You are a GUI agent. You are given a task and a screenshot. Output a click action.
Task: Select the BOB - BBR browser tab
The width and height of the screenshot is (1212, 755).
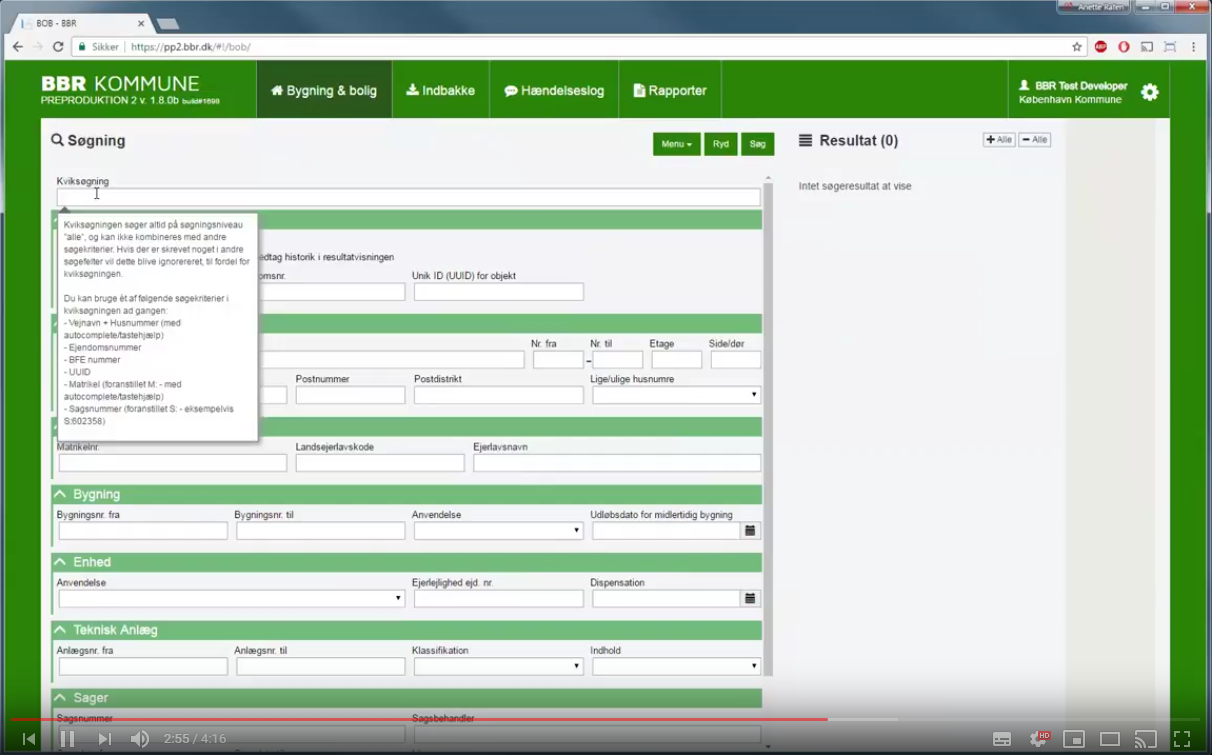tap(80, 22)
